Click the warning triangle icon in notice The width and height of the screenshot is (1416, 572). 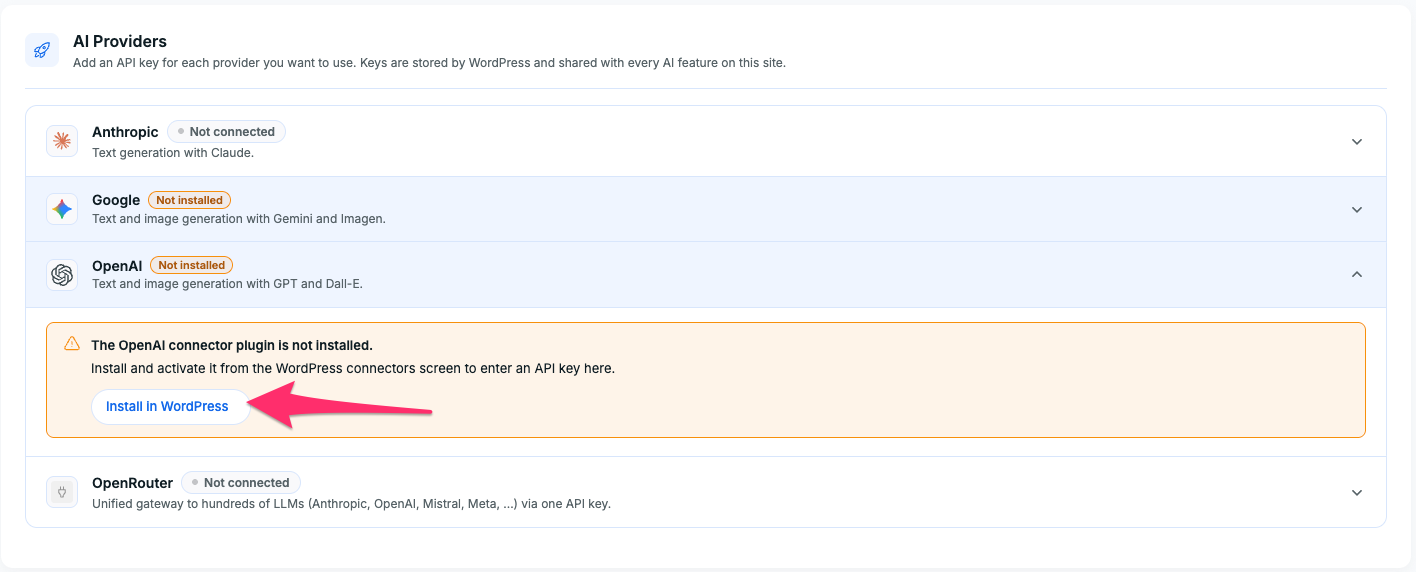72,344
